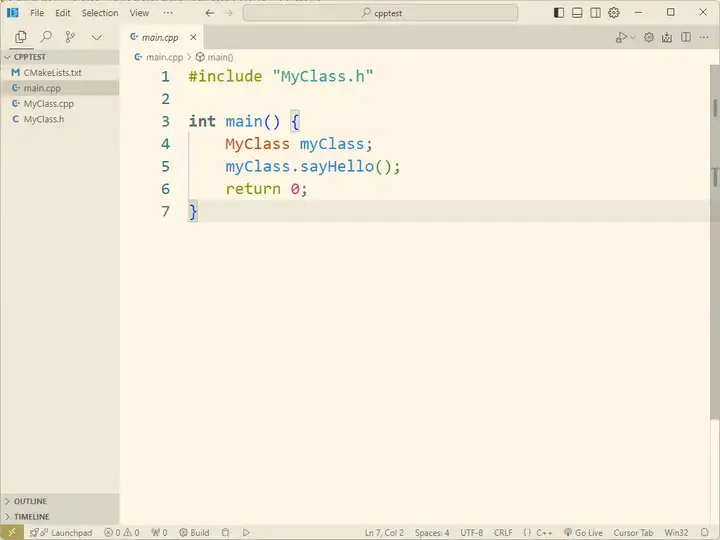Go forward with the right arrow
Image resolution: width=720 pixels, height=540 pixels.
[x=228, y=13]
